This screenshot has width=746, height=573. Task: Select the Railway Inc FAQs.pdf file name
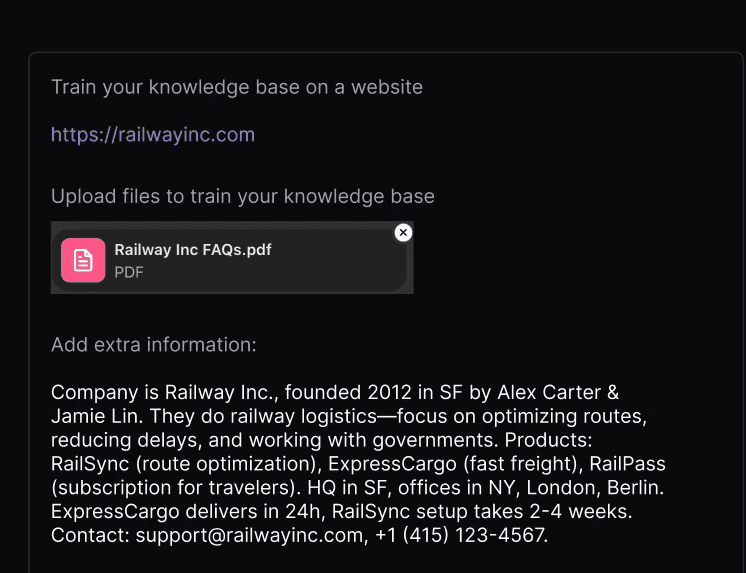[193, 249]
